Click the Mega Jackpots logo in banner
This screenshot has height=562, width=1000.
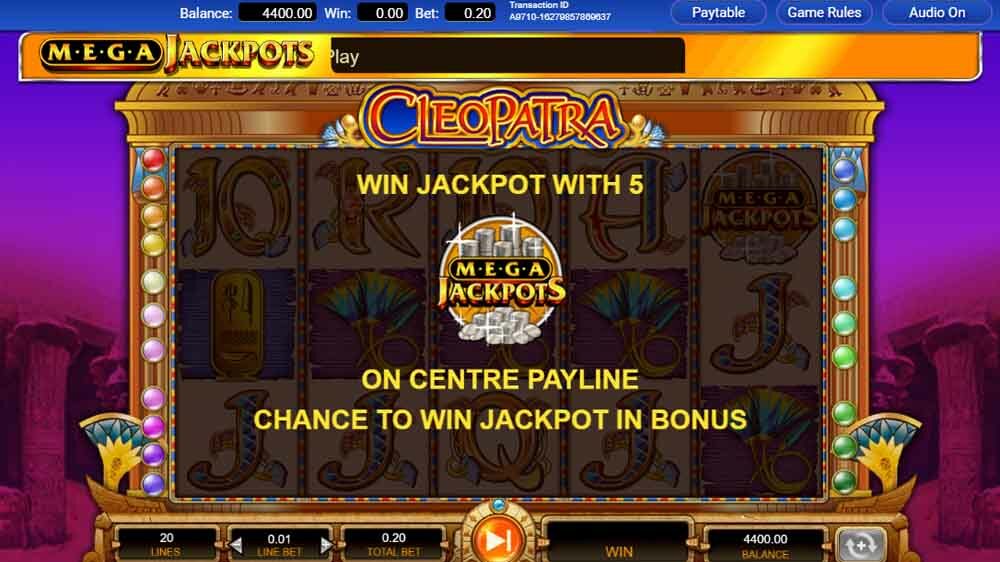[177, 53]
